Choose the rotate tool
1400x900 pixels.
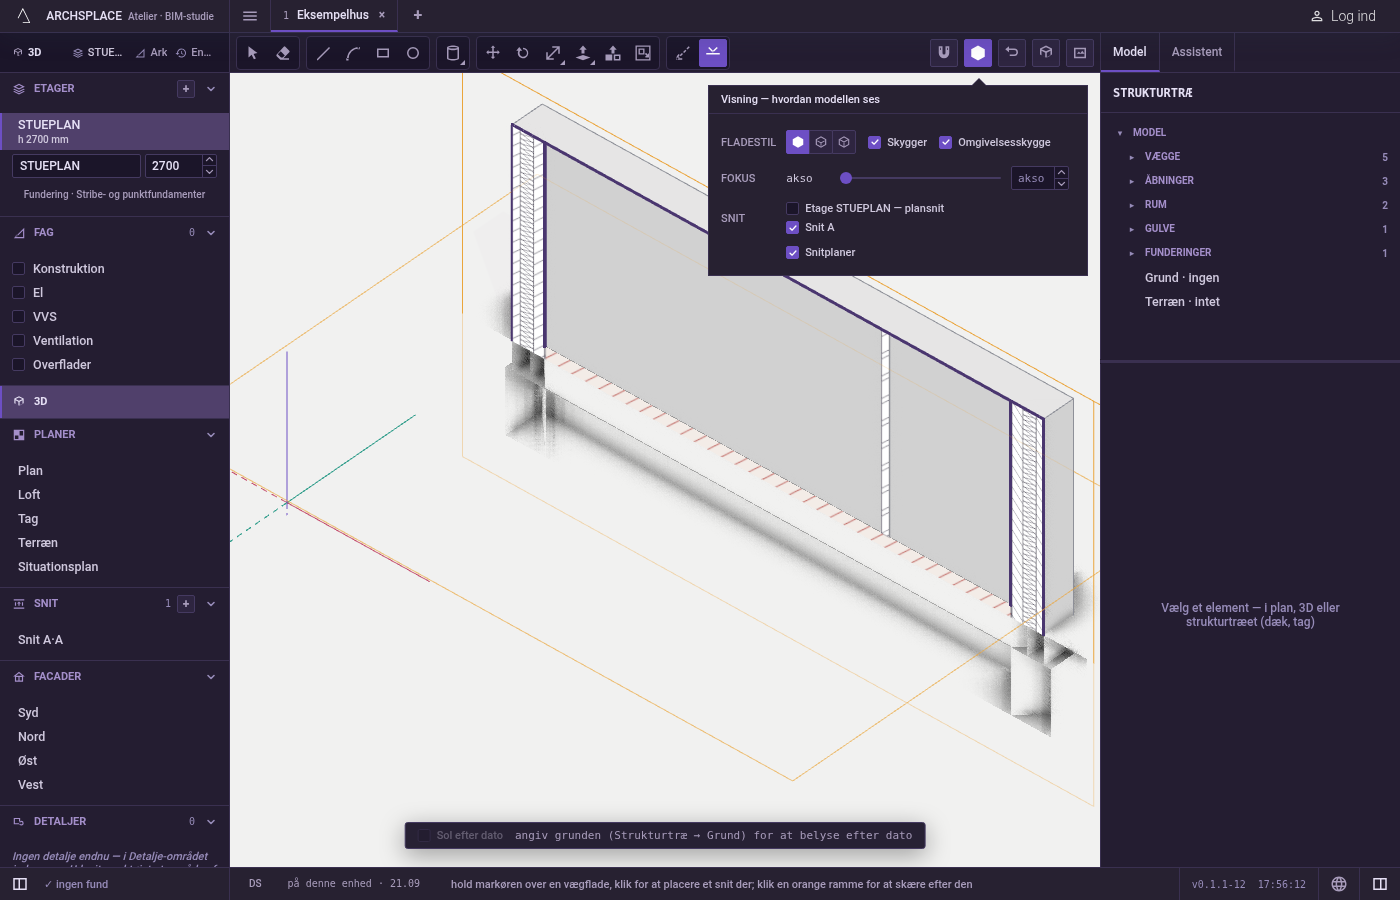(x=523, y=53)
